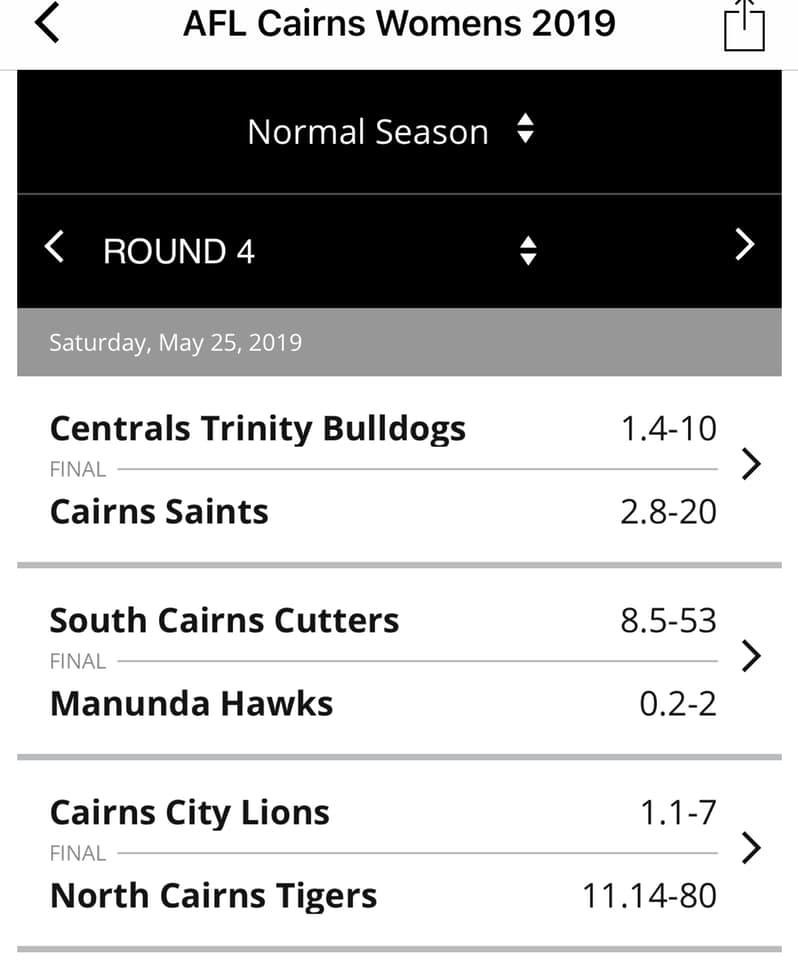
Task: Open ROUND 4 picker arrows
Action: click(x=528, y=251)
